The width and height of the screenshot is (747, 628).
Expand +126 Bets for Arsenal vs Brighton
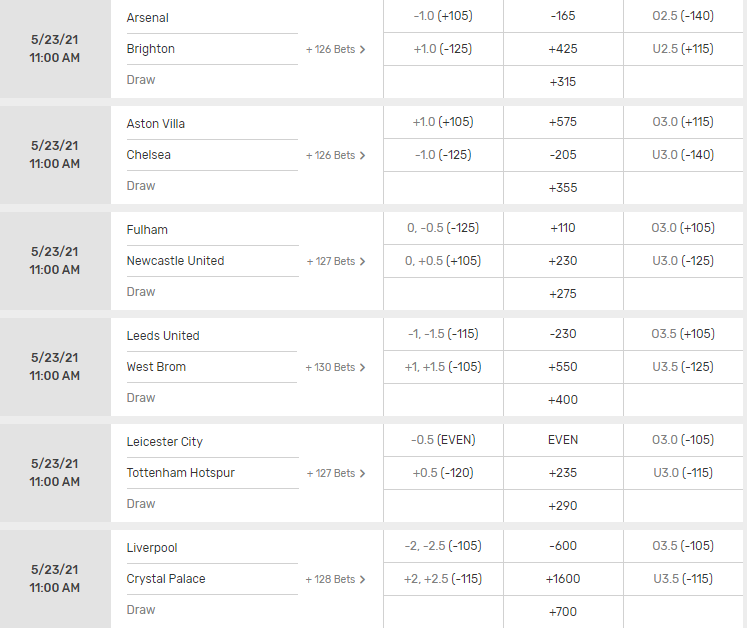tap(335, 49)
